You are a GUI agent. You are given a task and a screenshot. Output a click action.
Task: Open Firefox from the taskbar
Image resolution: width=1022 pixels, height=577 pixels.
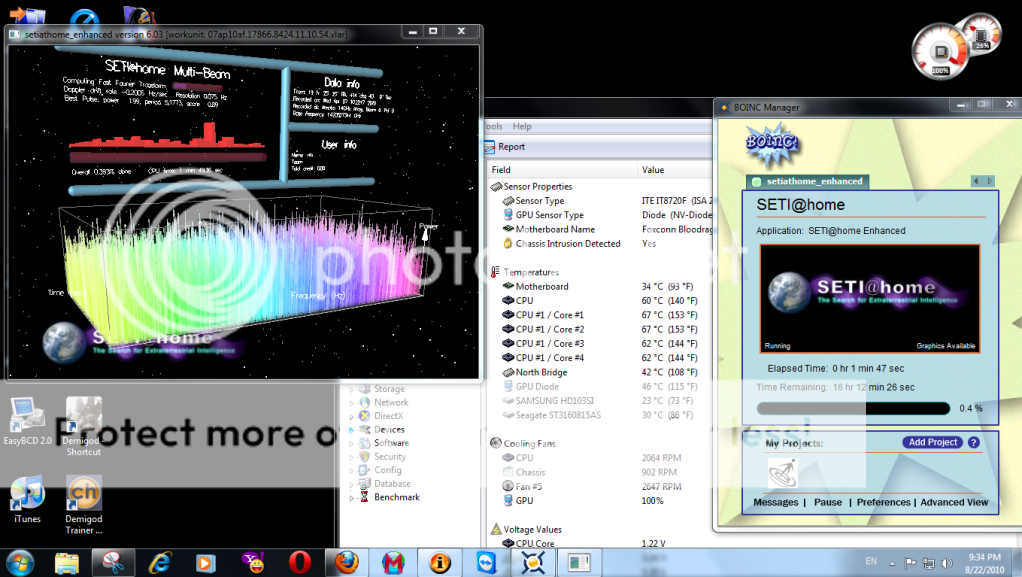point(346,562)
